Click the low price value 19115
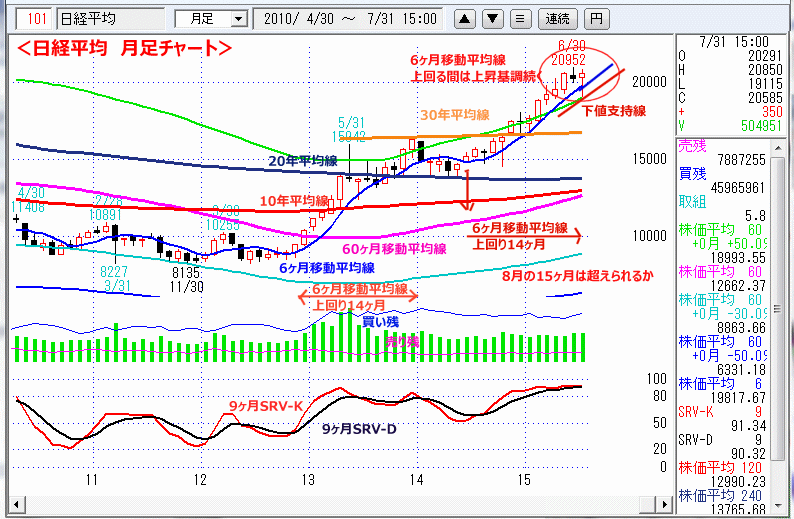Image resolution: width=794 pixels, height=519 pixels. pos(765,84)
